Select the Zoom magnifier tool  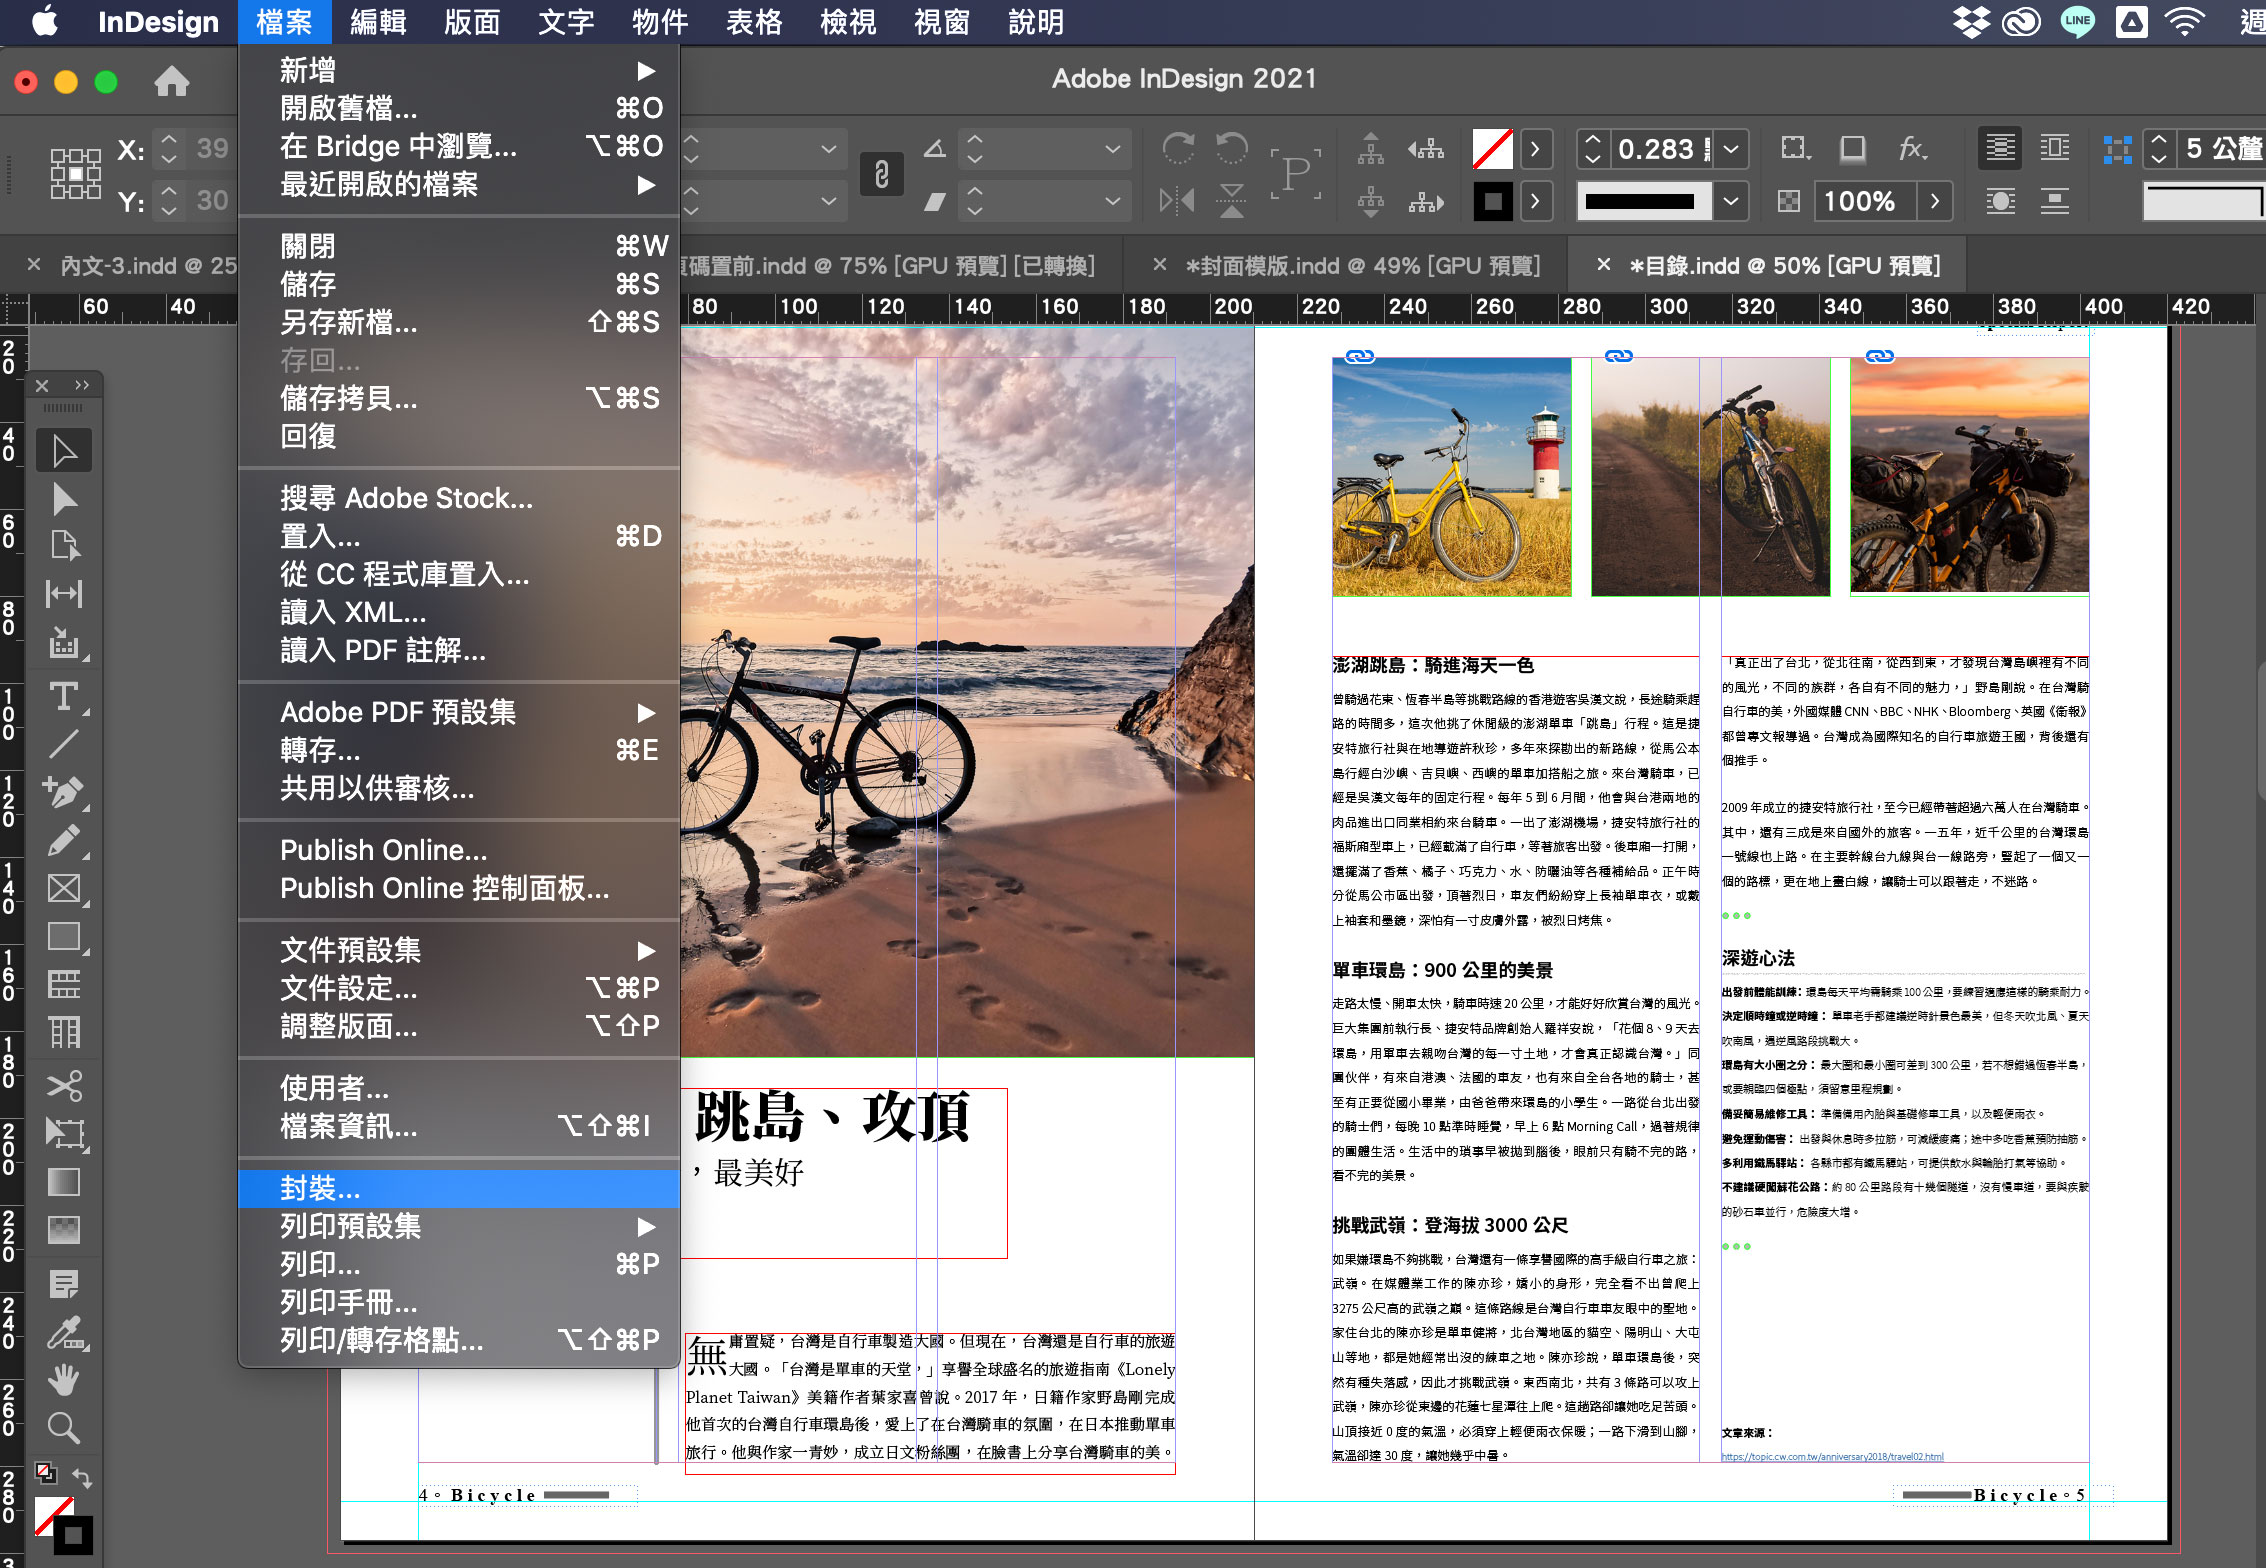click(64, 1427)
